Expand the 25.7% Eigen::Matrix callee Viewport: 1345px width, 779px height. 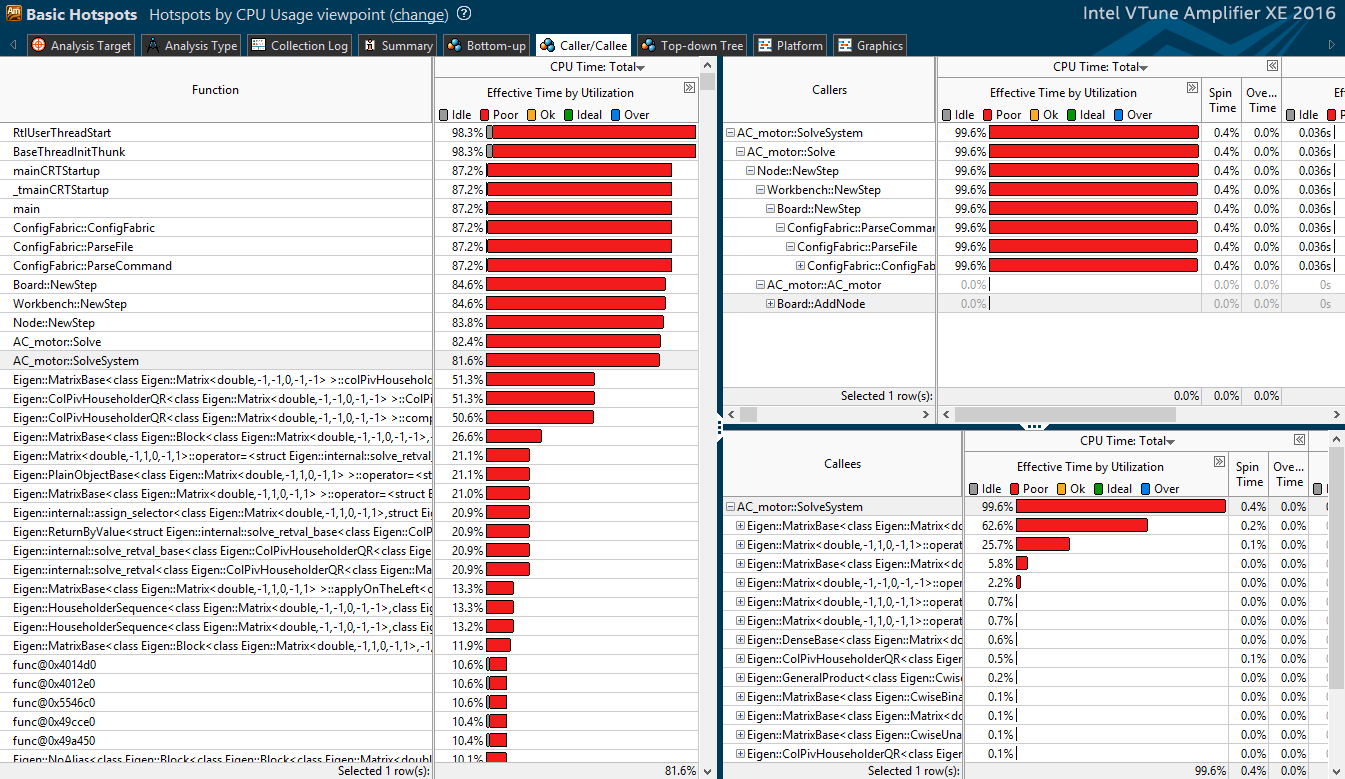point(740,545)
